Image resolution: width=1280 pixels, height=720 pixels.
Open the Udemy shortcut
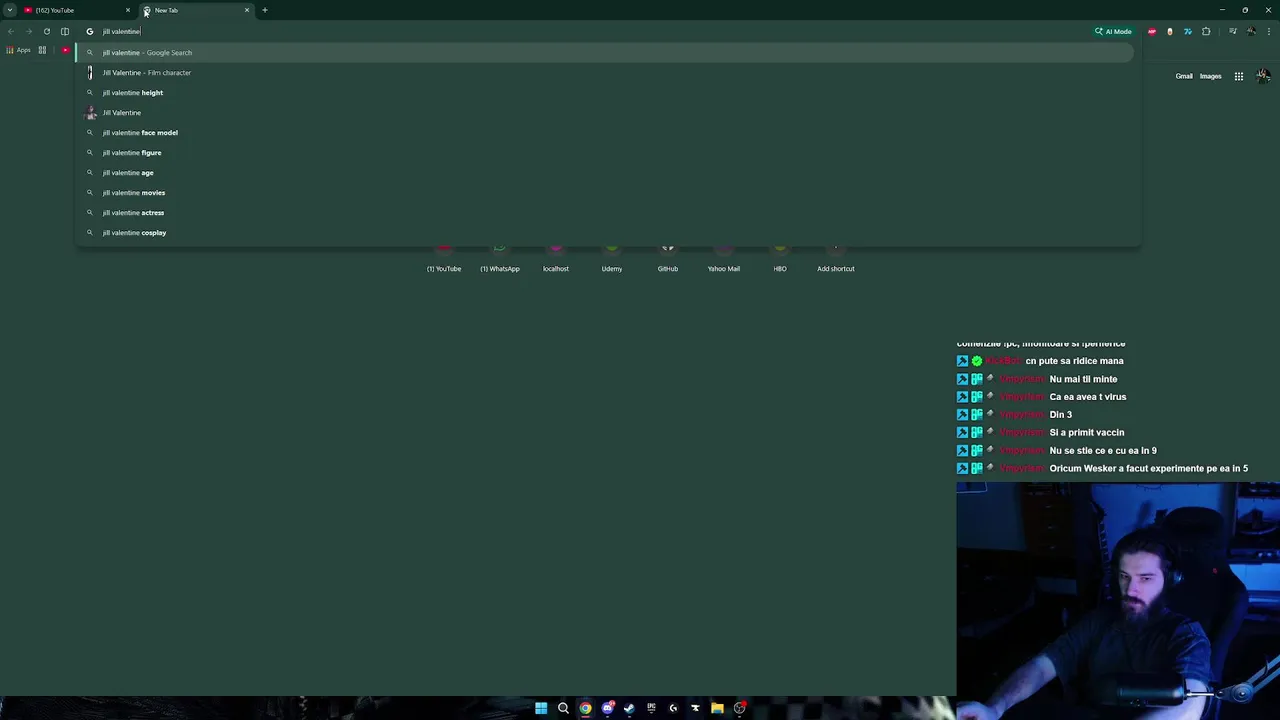pyautogui.click(x=612, y=258)
